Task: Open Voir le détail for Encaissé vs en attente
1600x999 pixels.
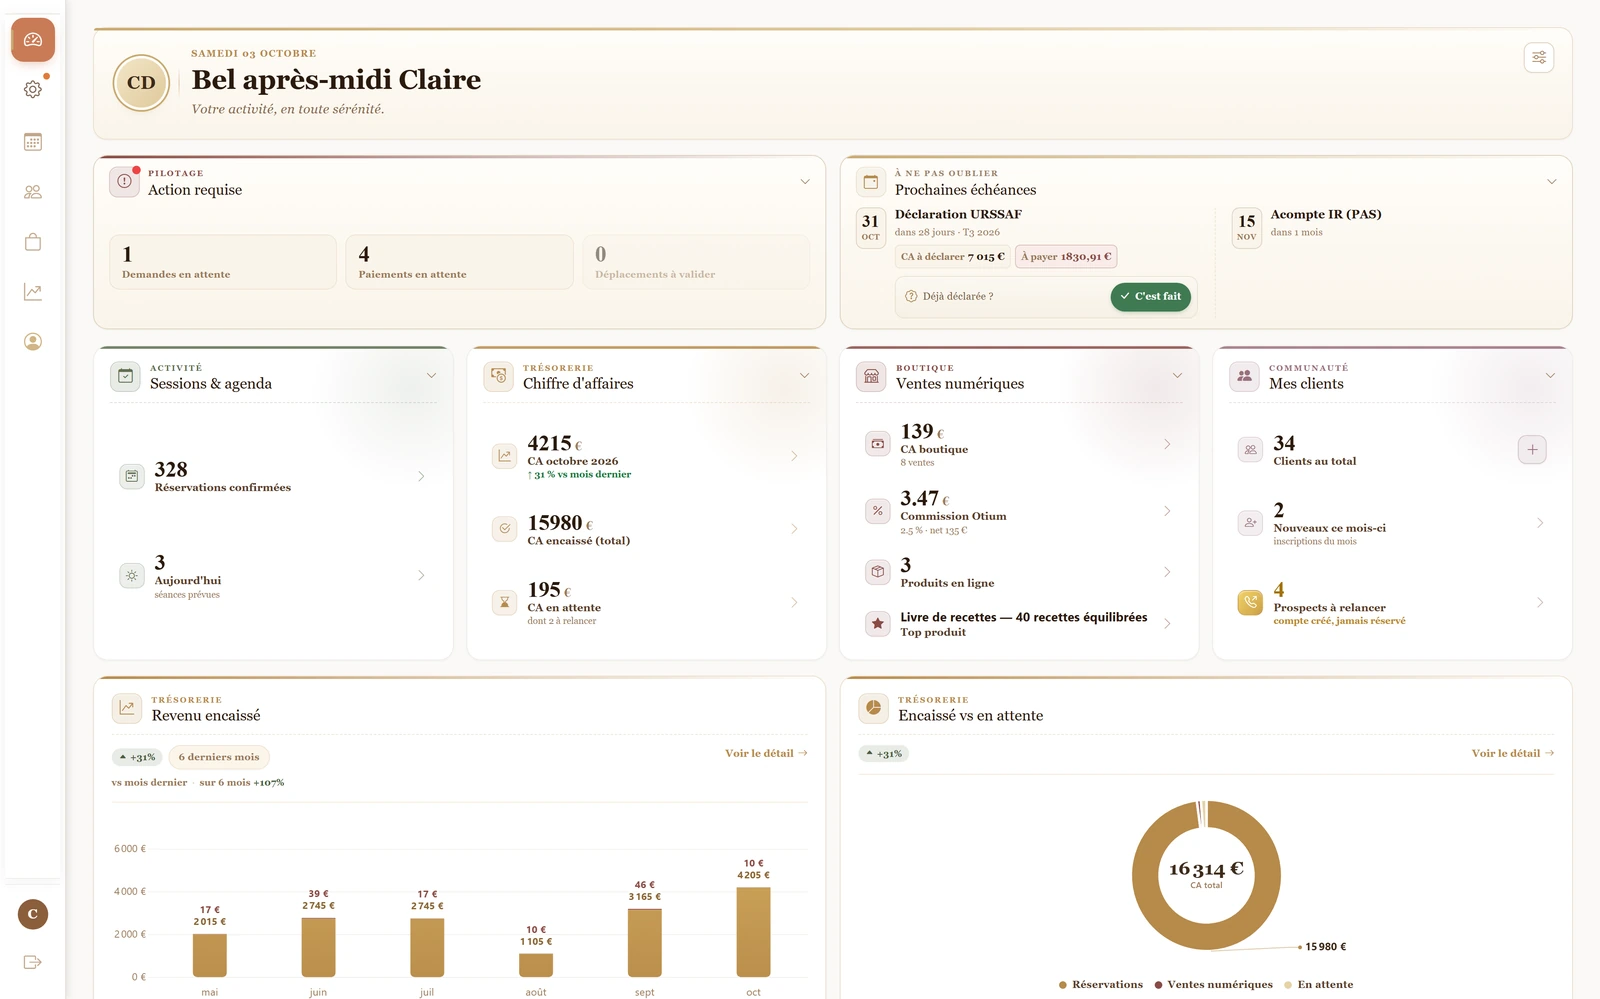Action: (1513, 754)
